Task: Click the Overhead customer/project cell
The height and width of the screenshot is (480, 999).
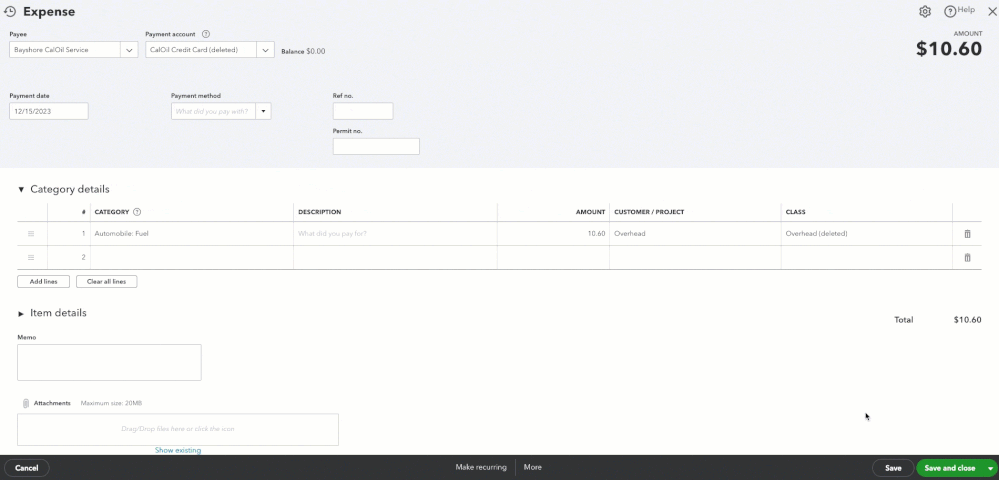Action: pyautogui.click(x=695, y=234)
